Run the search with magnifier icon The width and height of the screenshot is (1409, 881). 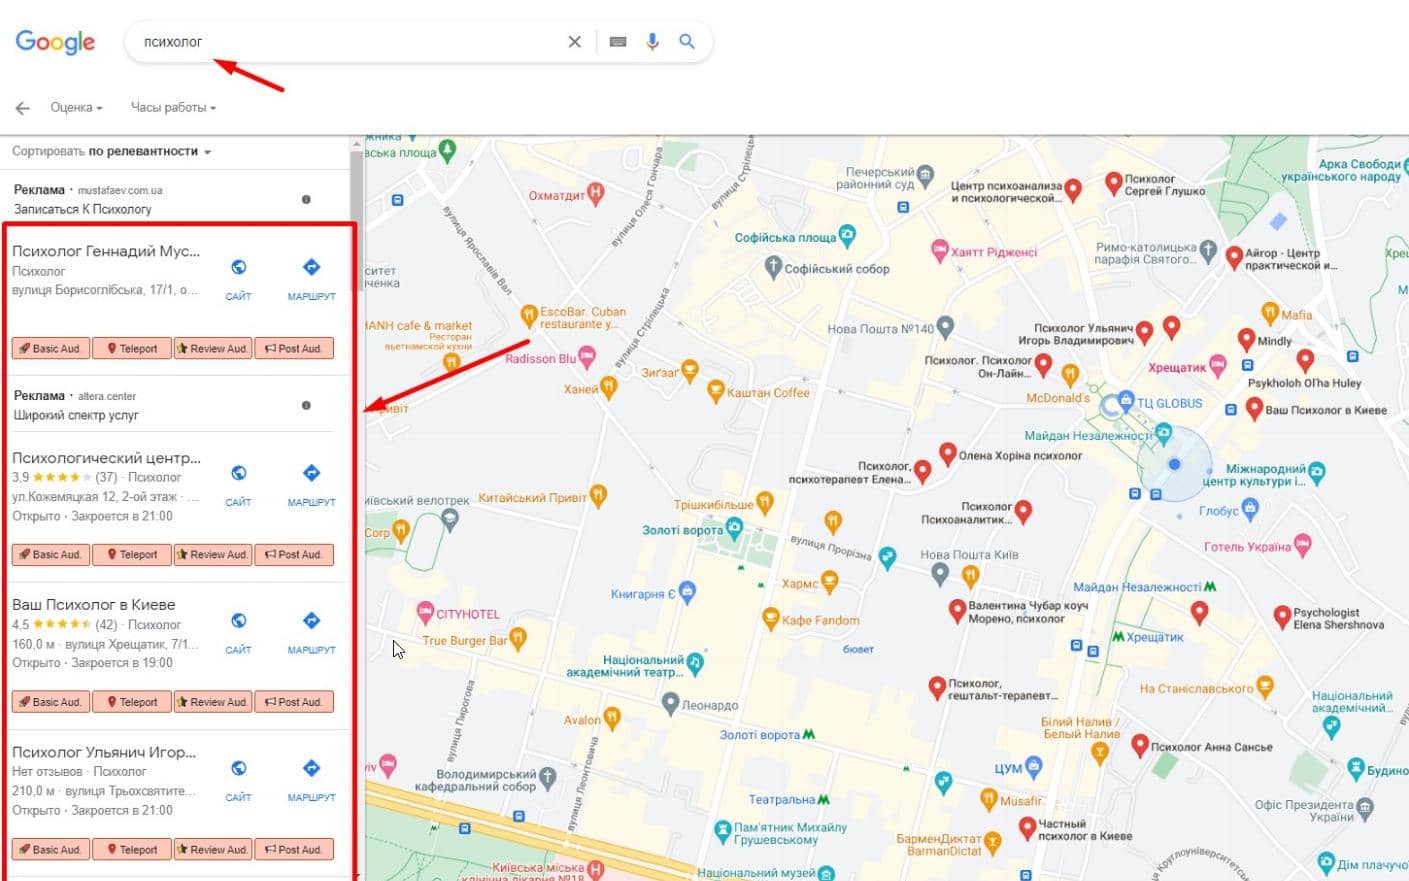pos(687,42)
